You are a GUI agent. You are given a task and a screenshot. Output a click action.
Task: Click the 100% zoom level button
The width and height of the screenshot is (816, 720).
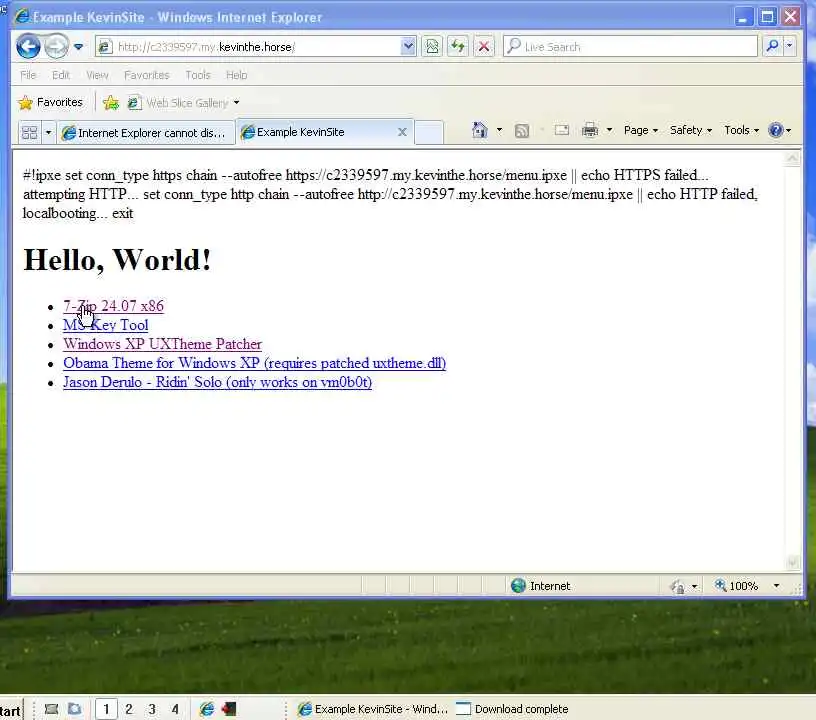tap(736, 586)
